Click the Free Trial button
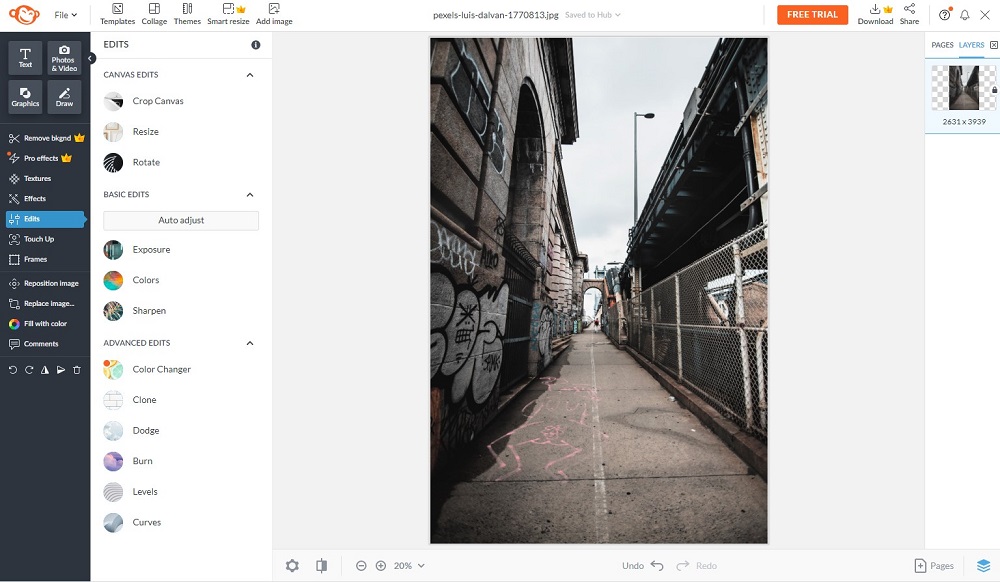1000x582 pixels. pyautogui.click(x=812, y=14)
